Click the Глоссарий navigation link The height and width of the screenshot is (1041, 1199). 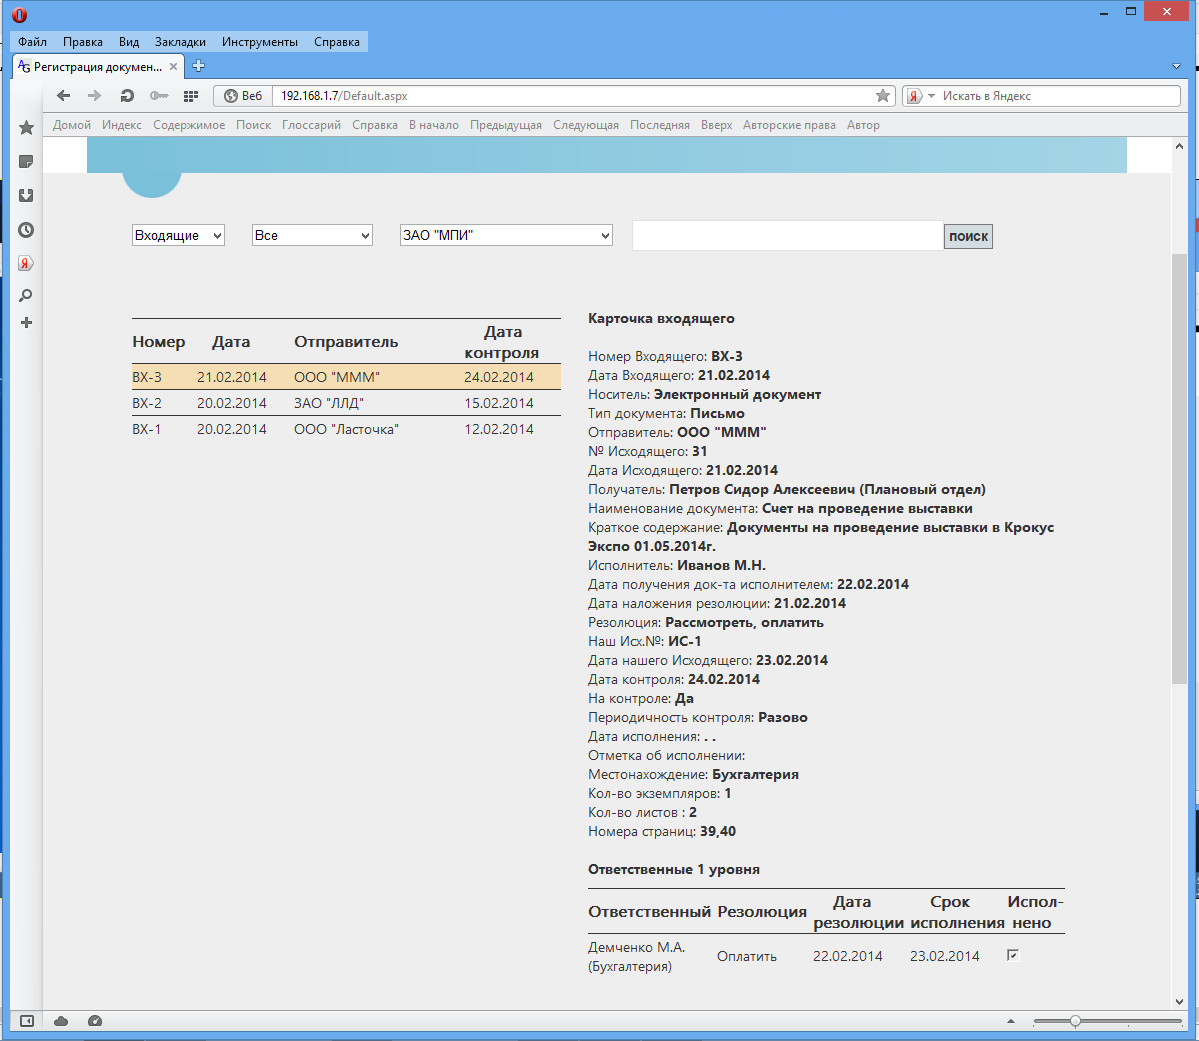click(311, 125)
